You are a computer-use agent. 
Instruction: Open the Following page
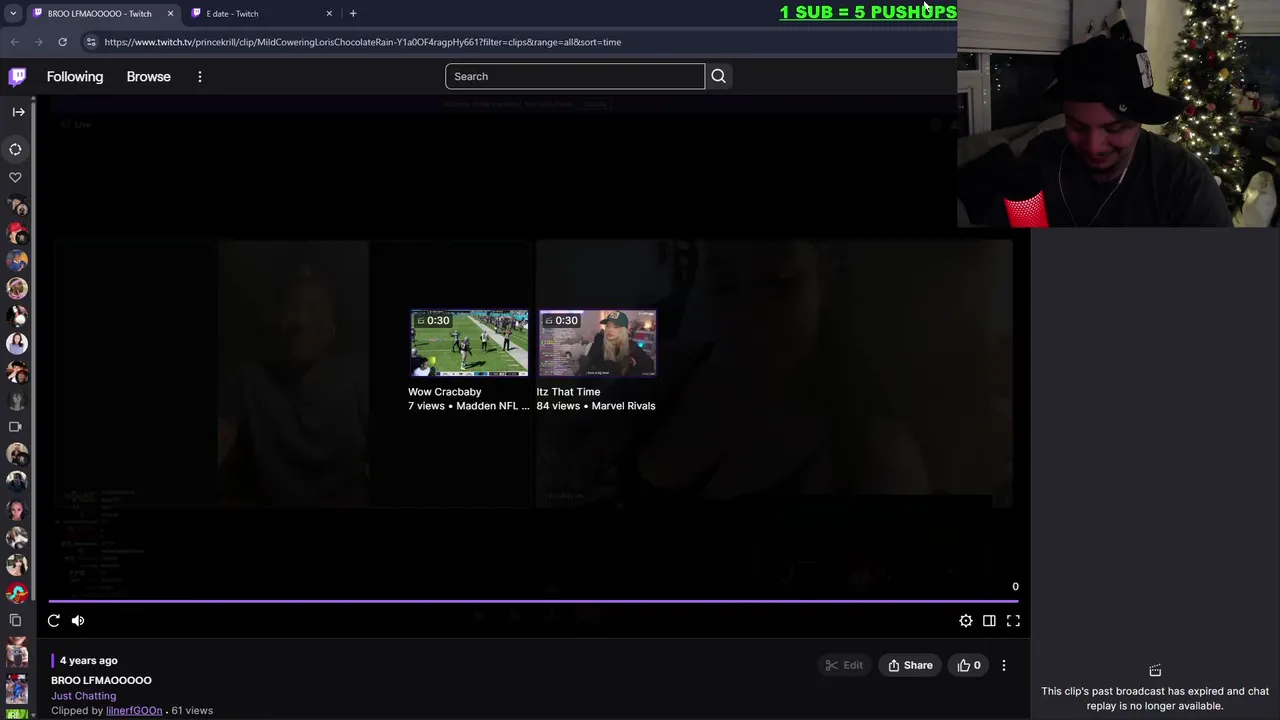pyautogui.click(x=75, y=77)
